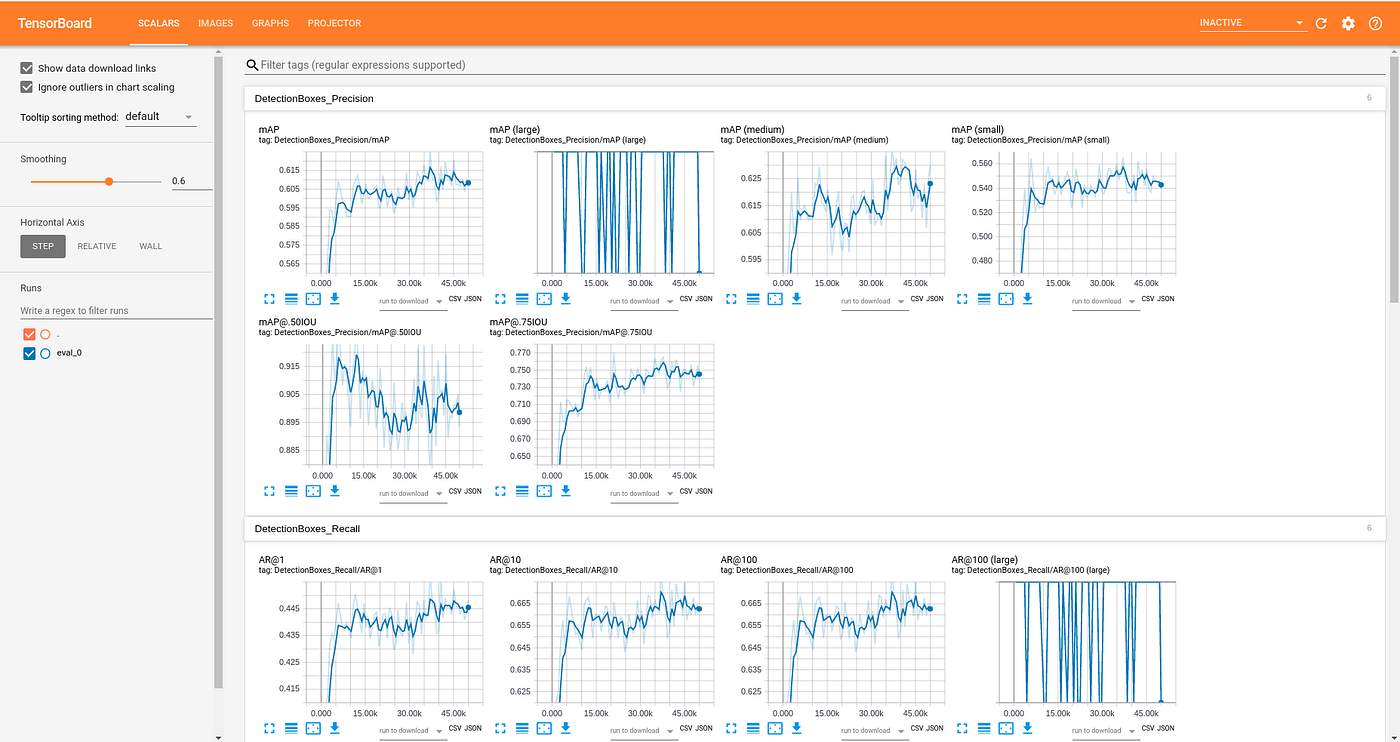The height and width of the screenshot is (742, 1400).
Task: Expand the mAP chart to full size
Action: (x=269, y=298)
